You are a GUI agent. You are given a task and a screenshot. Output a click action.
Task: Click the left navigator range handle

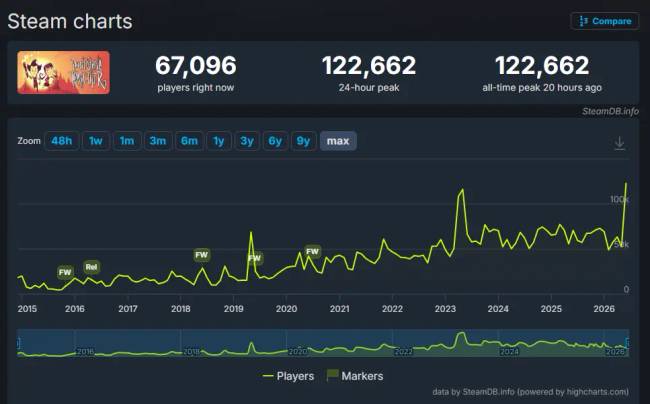(18, 343)
